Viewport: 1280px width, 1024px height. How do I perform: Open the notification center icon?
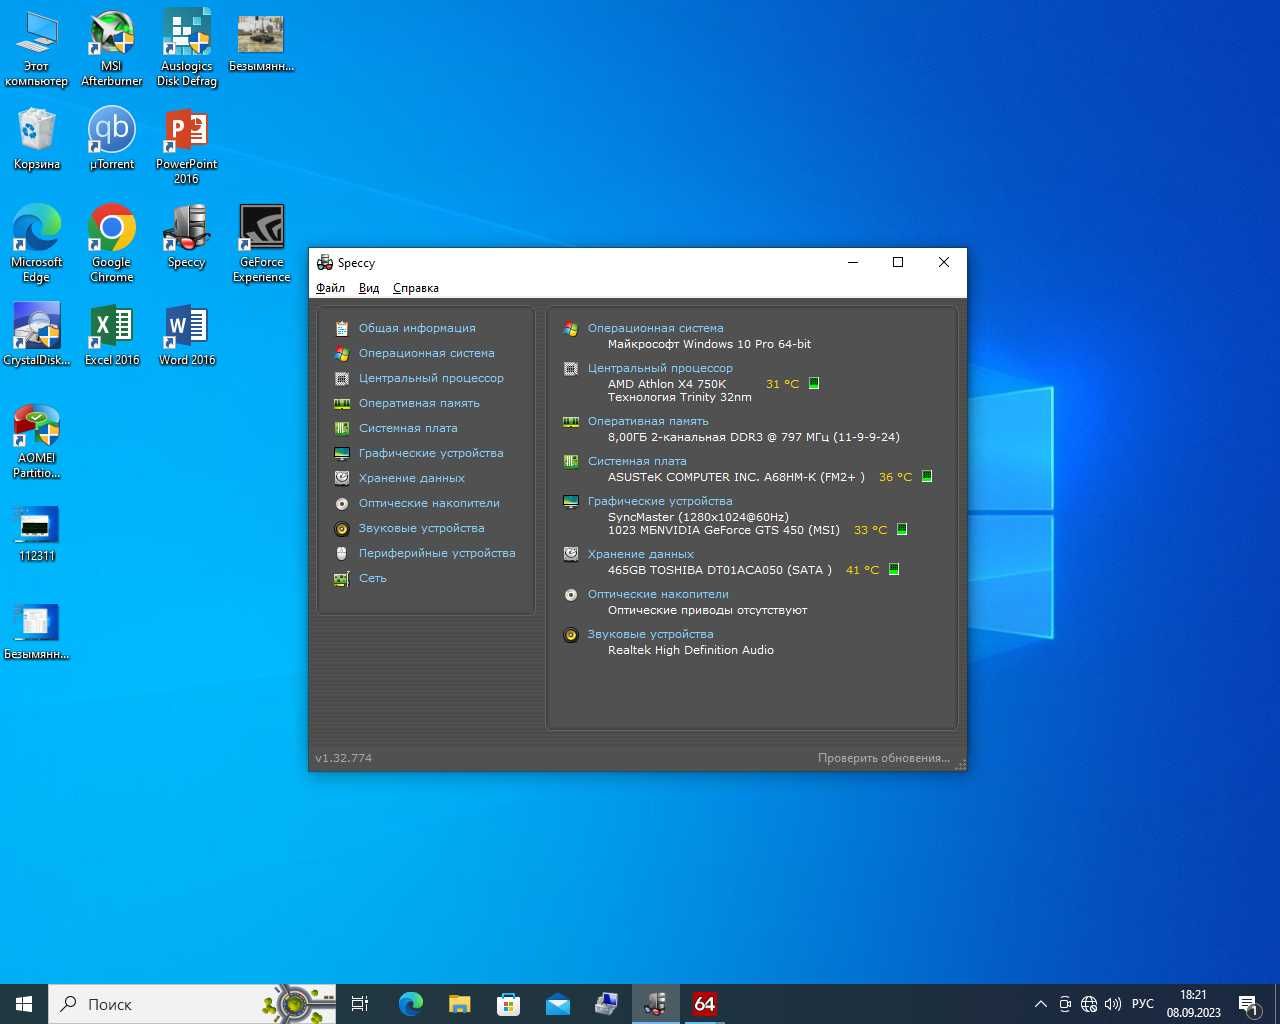(1249, 1004)
